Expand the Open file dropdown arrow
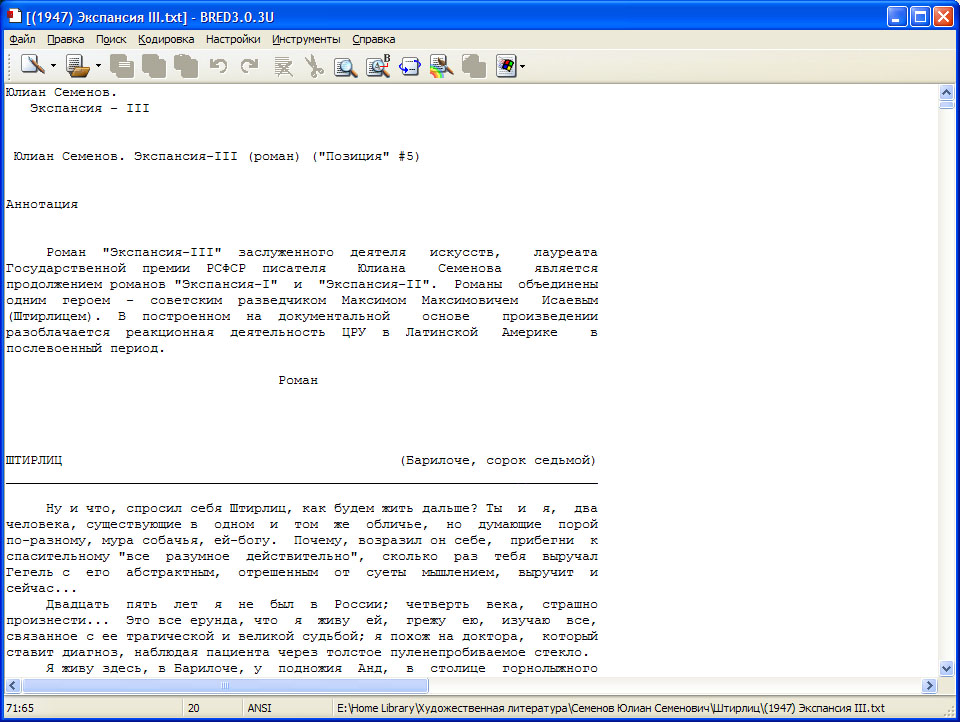Image resolution: width=960 pixels, height=722 pixels. tap(98, 66)
